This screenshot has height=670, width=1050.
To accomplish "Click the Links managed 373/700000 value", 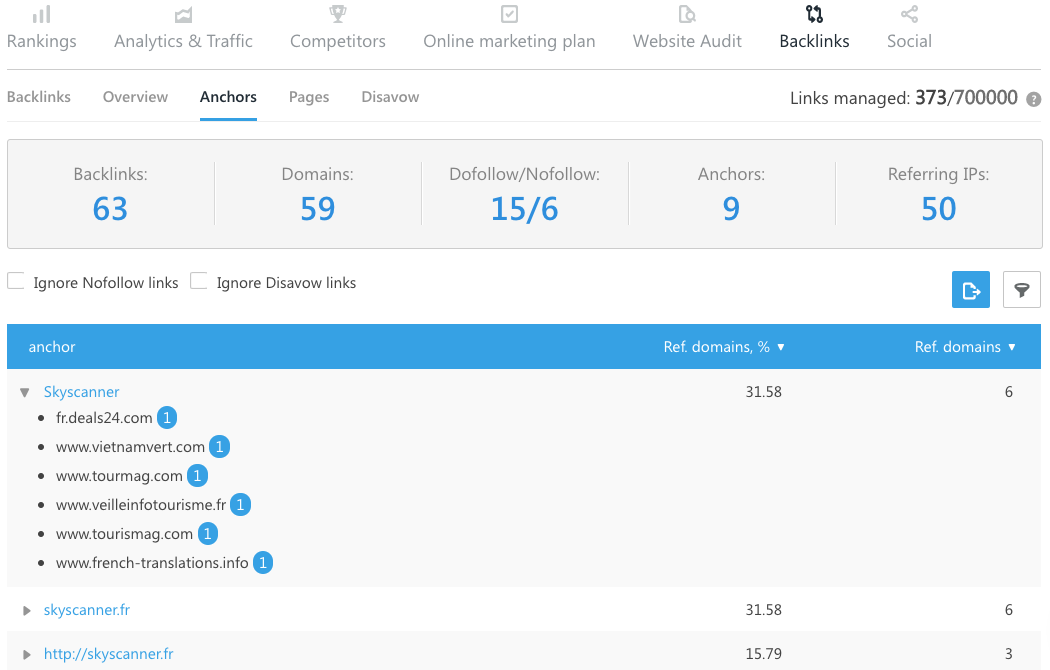I will (x=966, y=98).
